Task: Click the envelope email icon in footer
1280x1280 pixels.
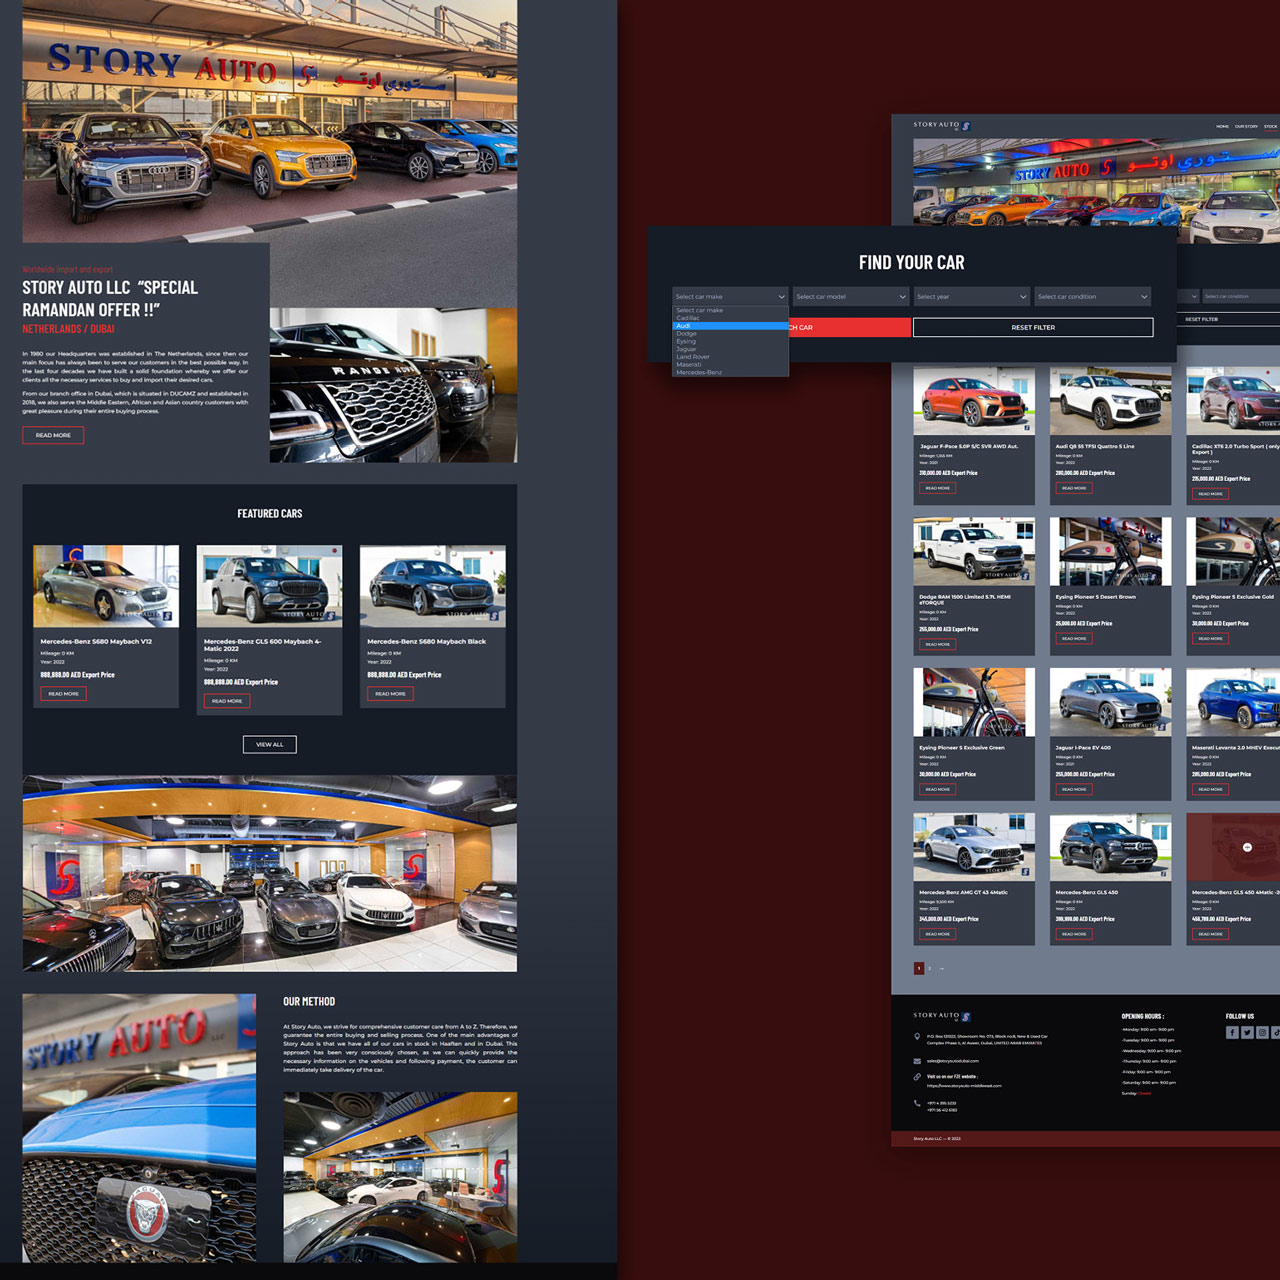Action: click(x=917, y=1061)
